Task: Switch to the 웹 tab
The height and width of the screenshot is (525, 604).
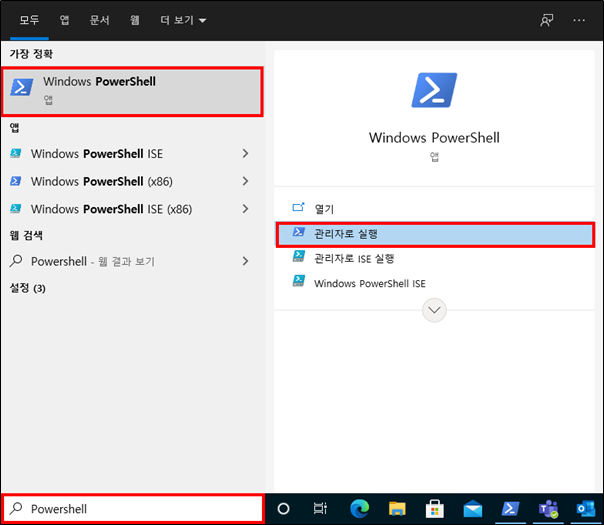Action: (134, 20)
